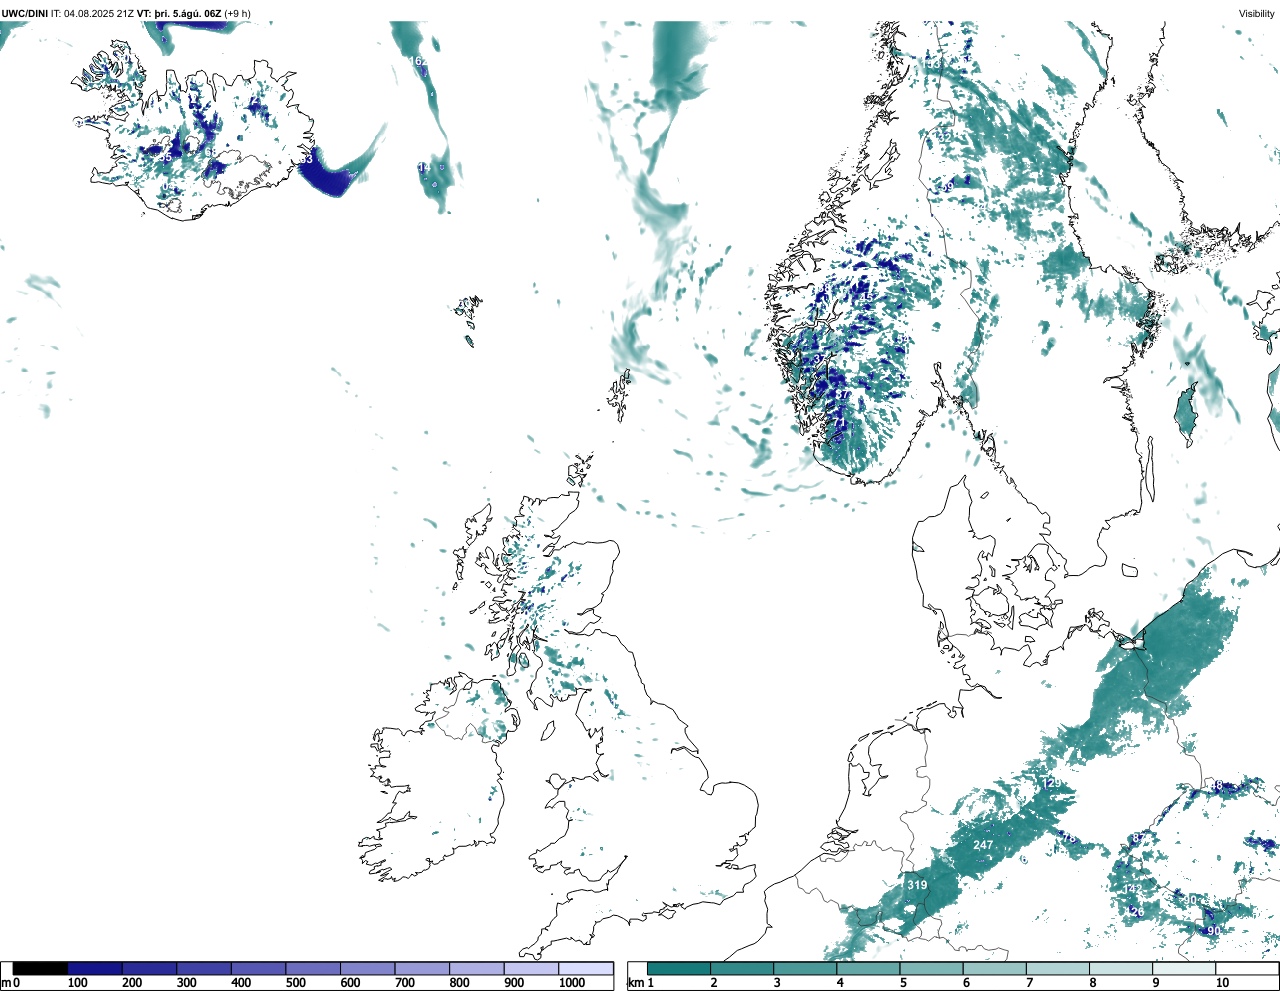The height and width of the screenshot is (991, 1280).
Task: Click the "Visibility" title label
Action: tap(1257, 13)
